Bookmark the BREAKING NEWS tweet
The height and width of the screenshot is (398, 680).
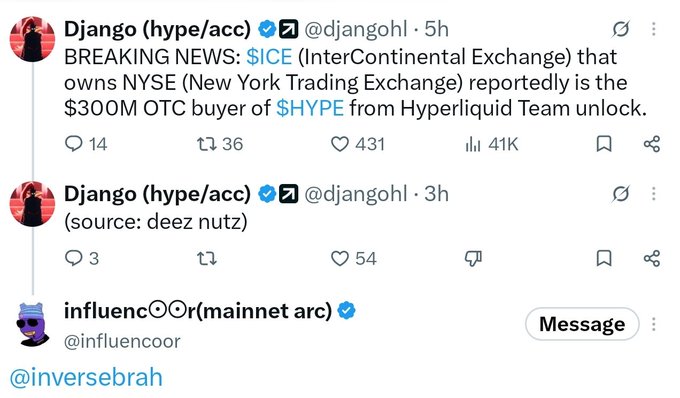tap(604, 144)
